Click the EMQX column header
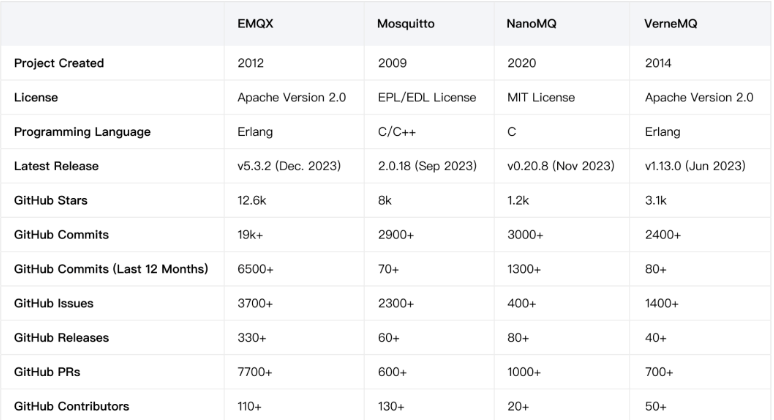774x420 pixels. click(255, 23)
